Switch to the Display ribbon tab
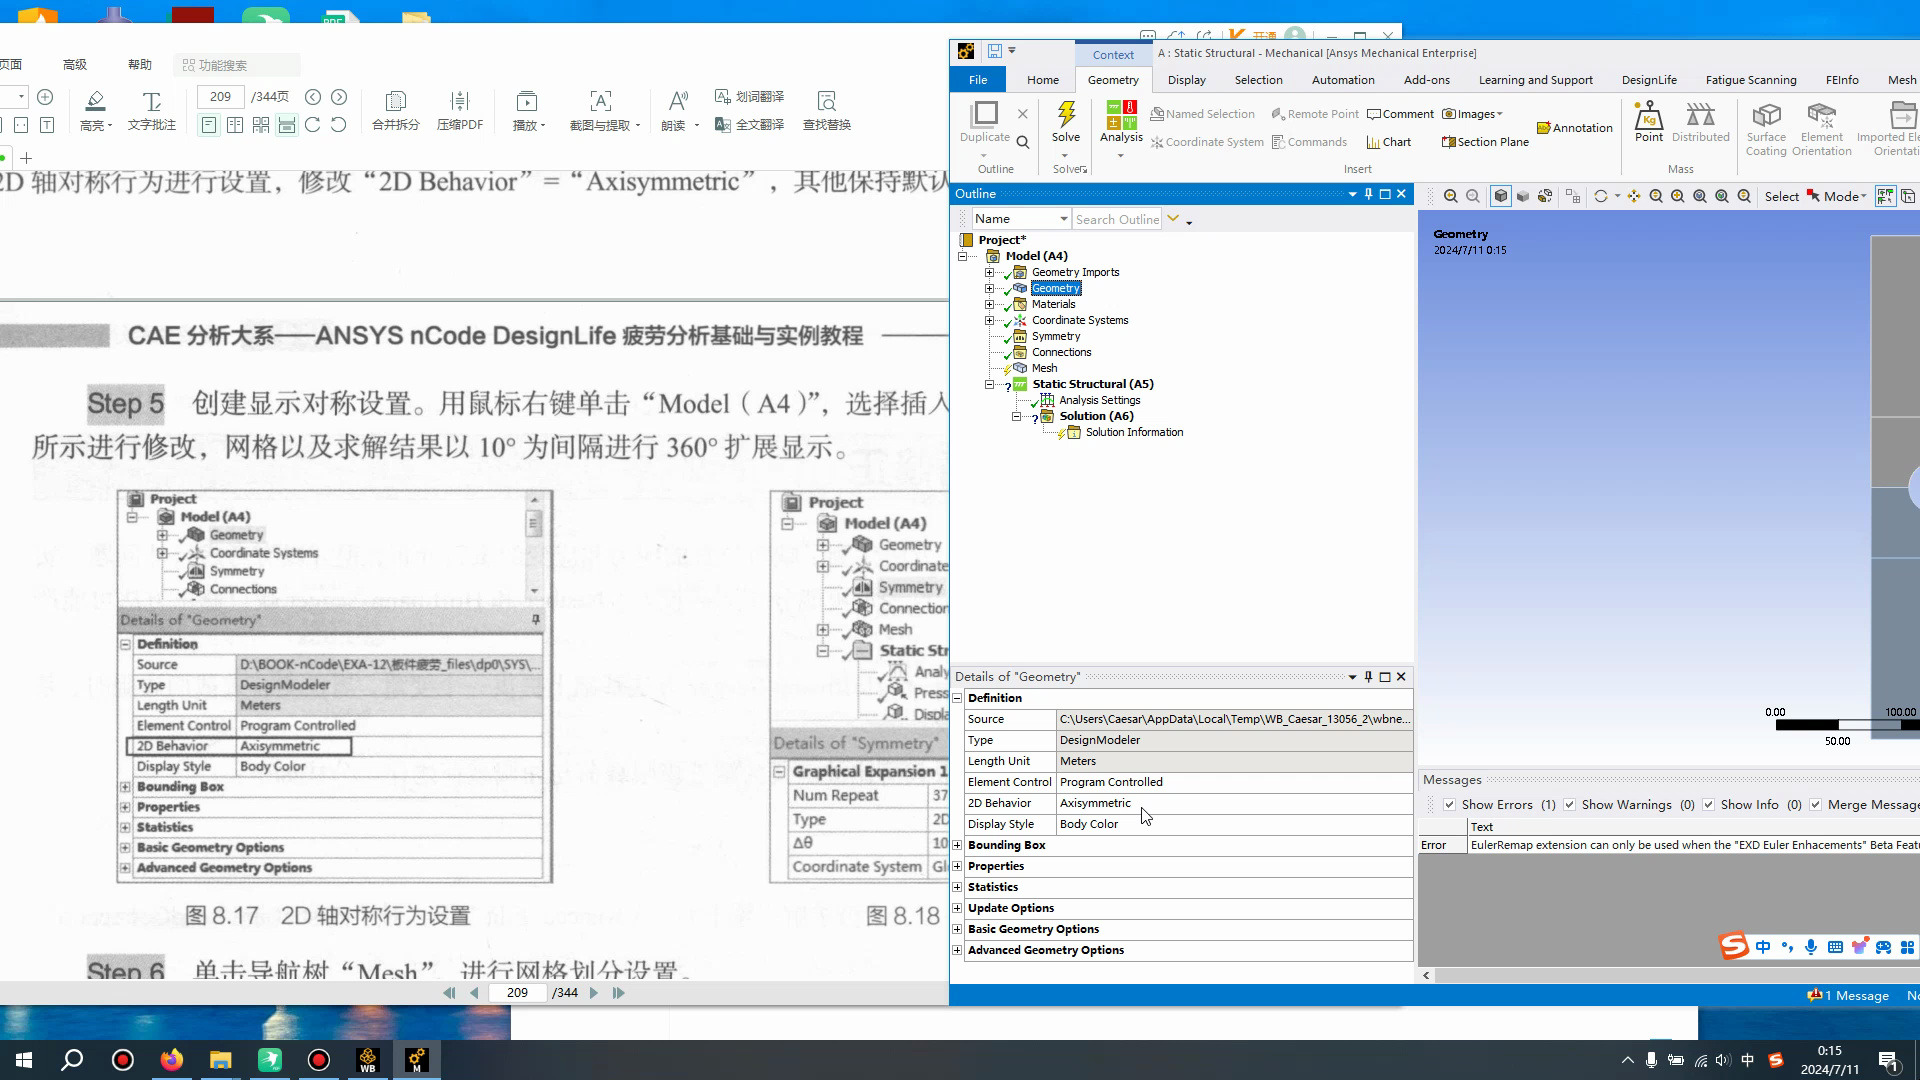This screenshot has width=1920, height=1080. (1186, 80)
